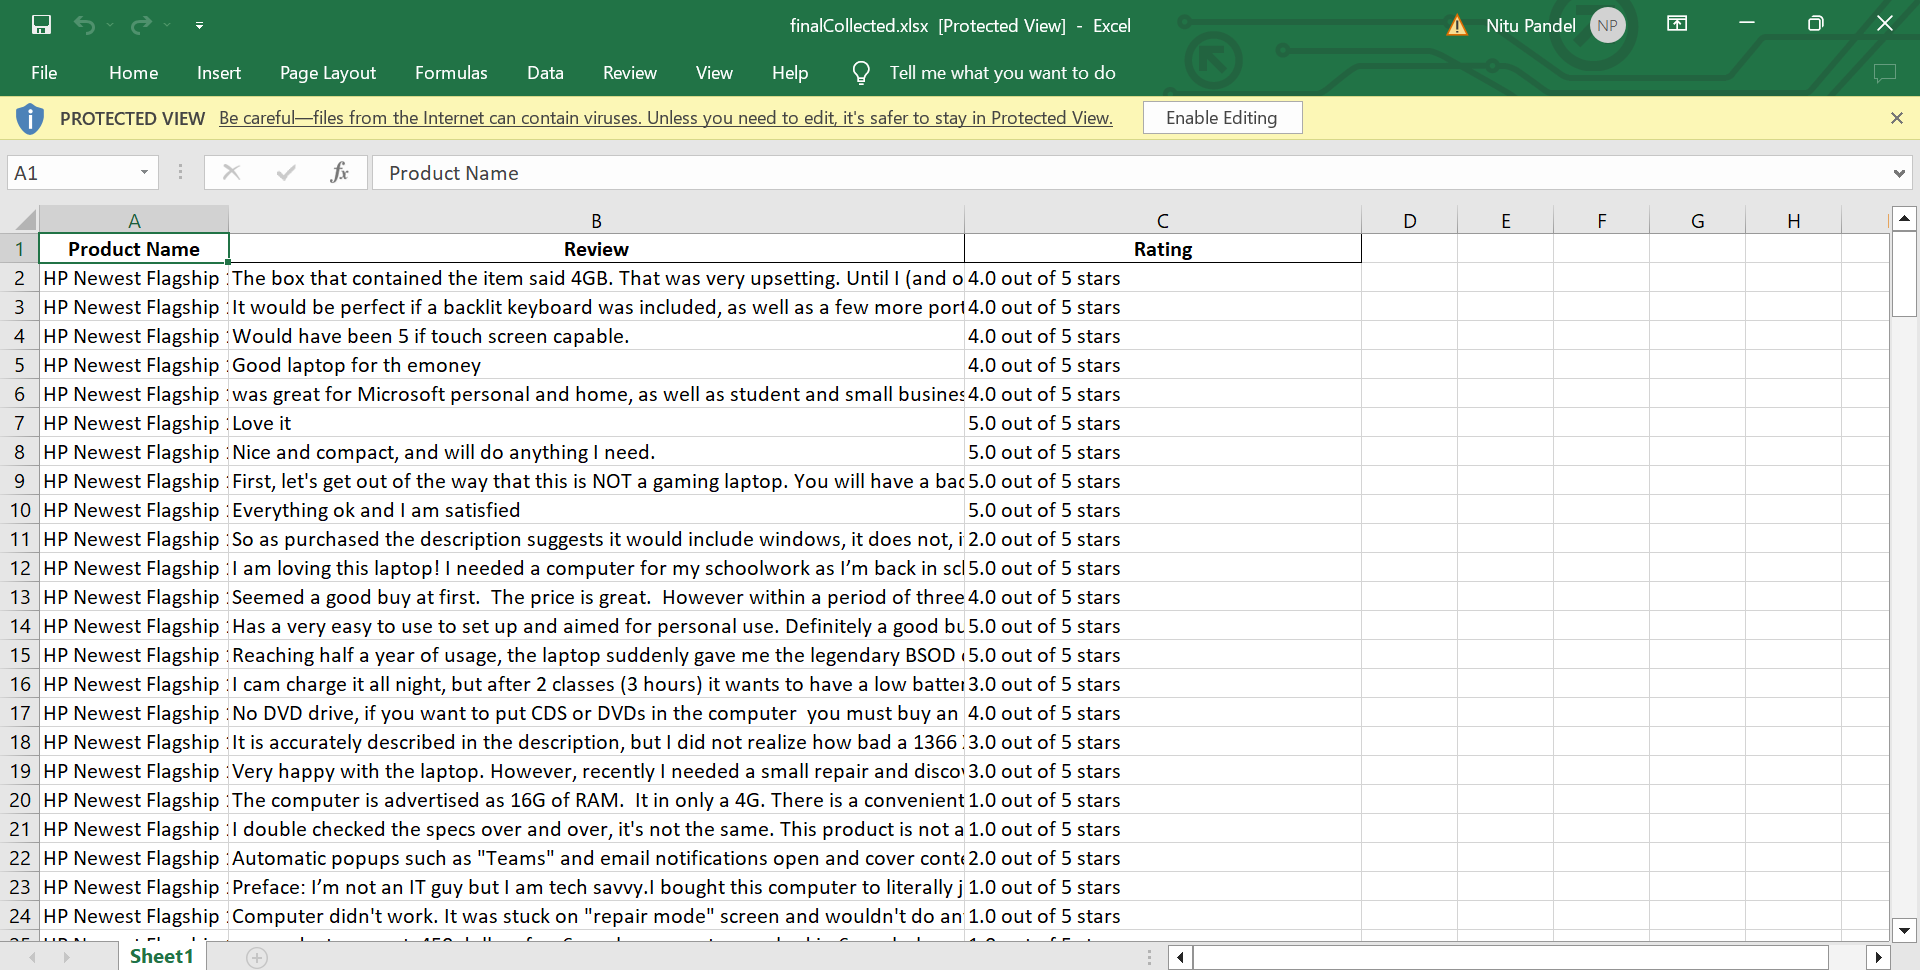
Task: Expand the formula bar chevron
Action: (1899, 173)
